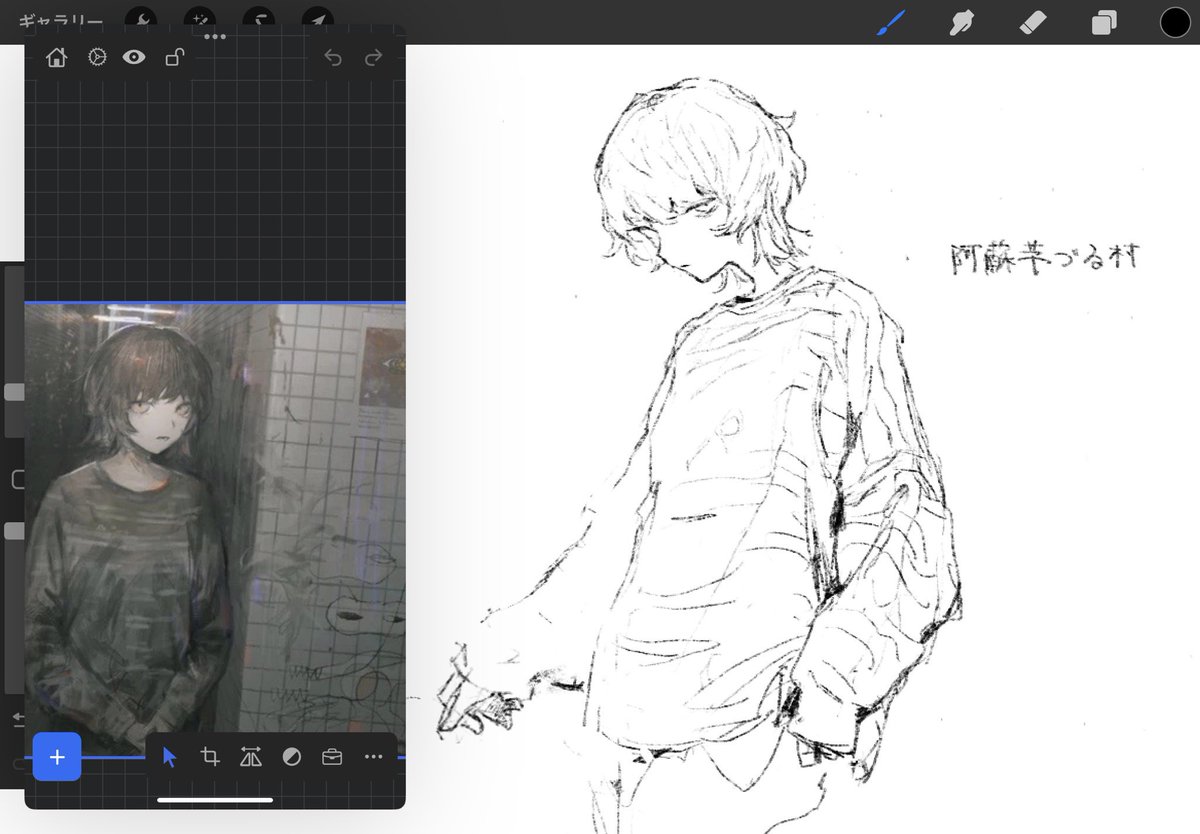Open the Adjustments circle in the panel toolbar
Viewport: 1200px width, 834px height.
[x=291, y=757]
